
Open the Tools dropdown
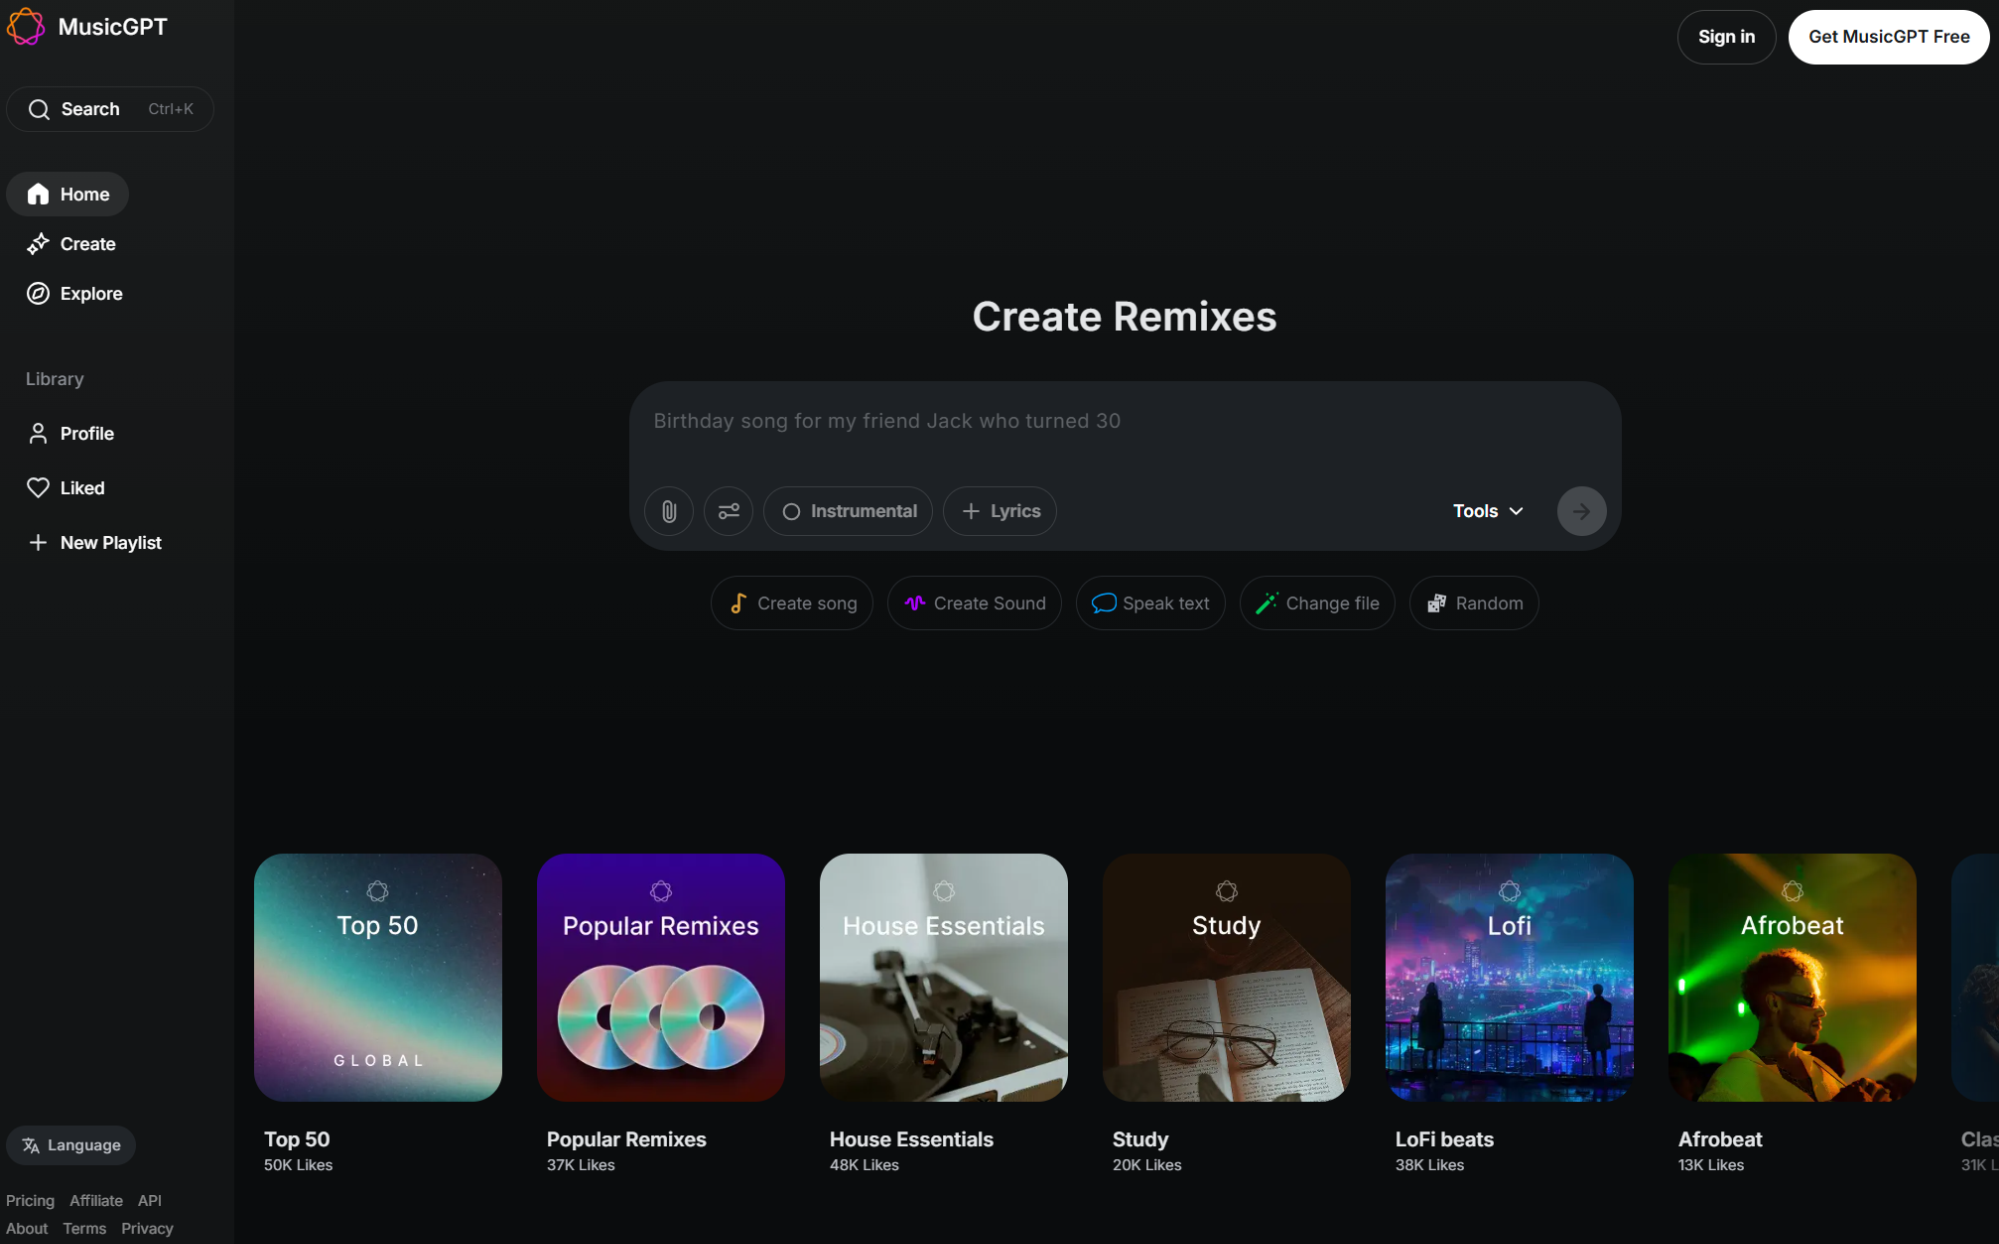[x=1486, y=511]
